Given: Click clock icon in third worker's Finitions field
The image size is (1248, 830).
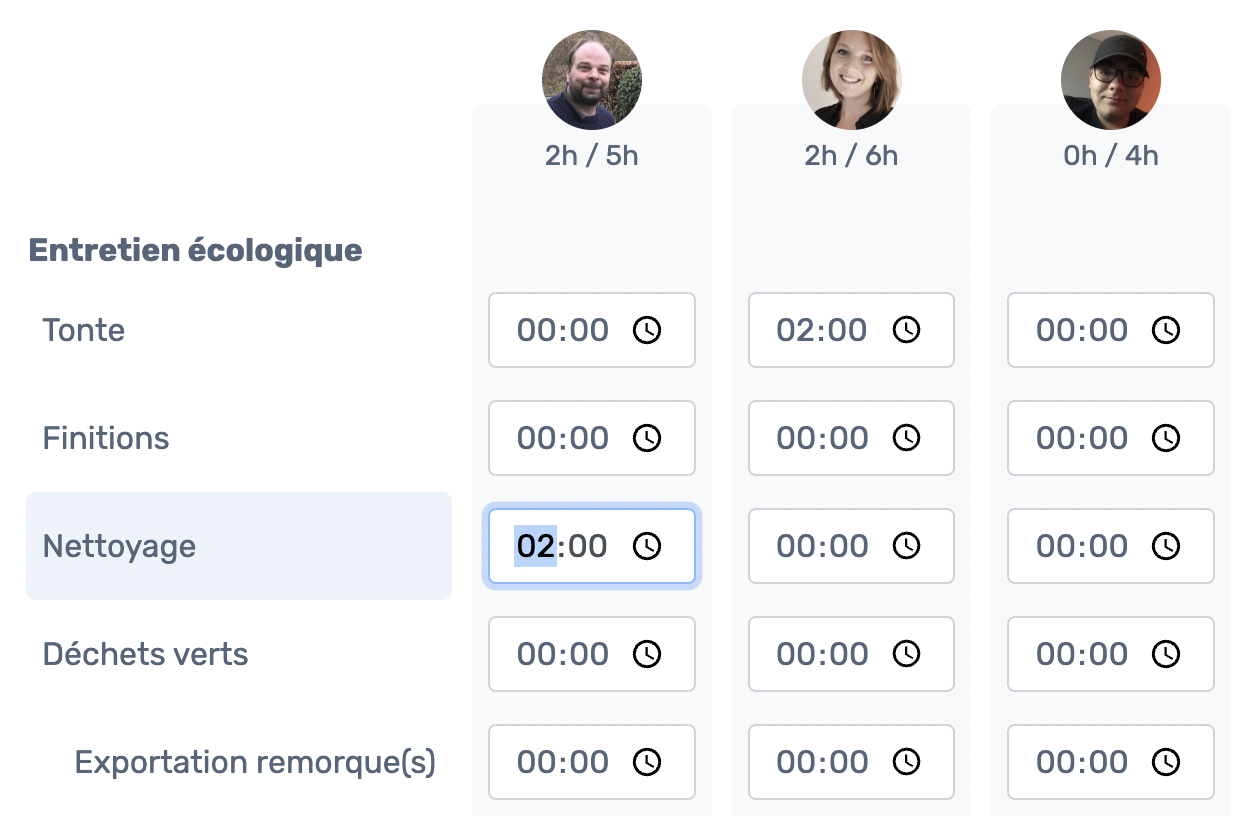Looking at the screenshot, I should [x=1166, y=438].
